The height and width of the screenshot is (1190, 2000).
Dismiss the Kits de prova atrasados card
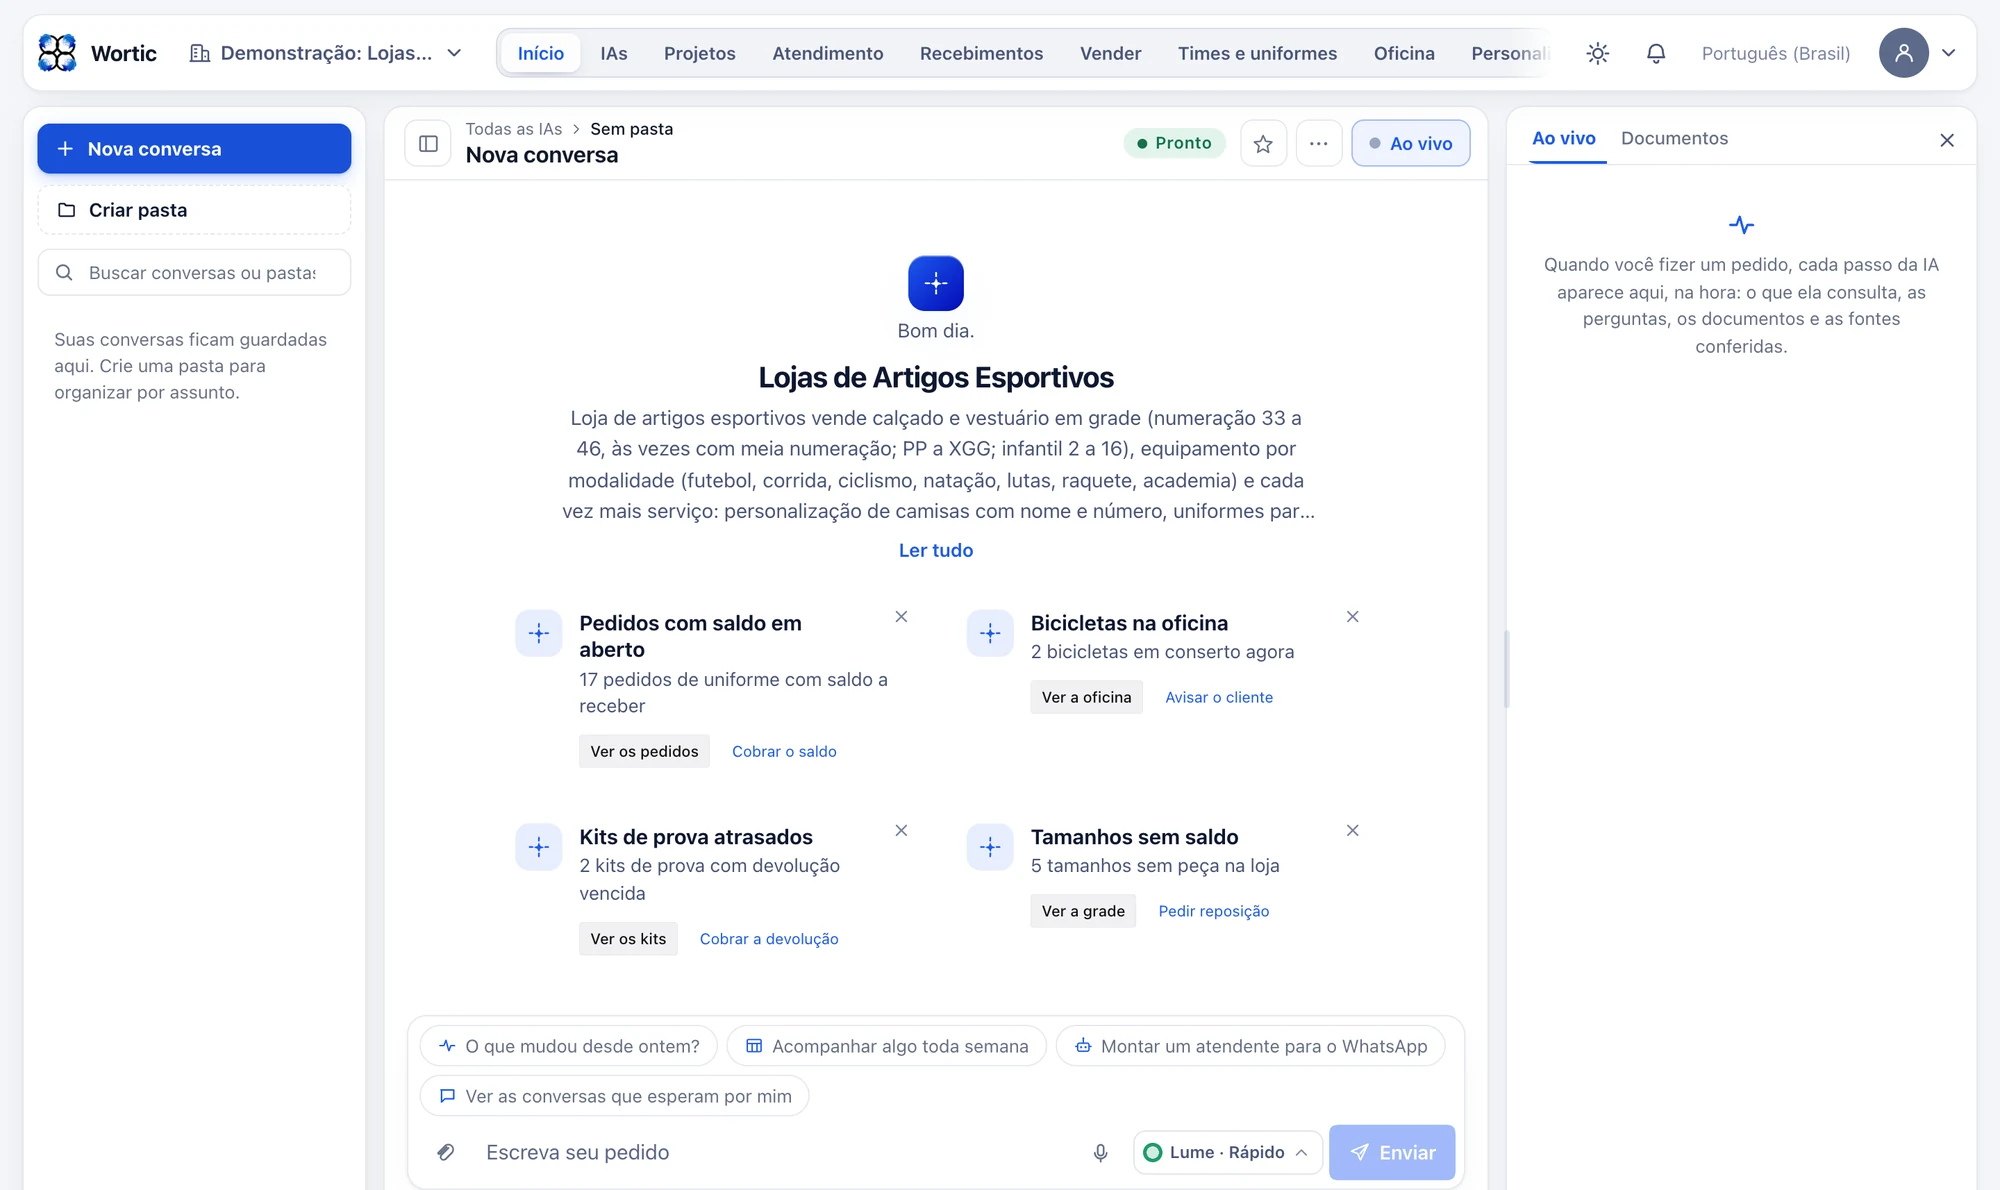[x=901, y=831]
